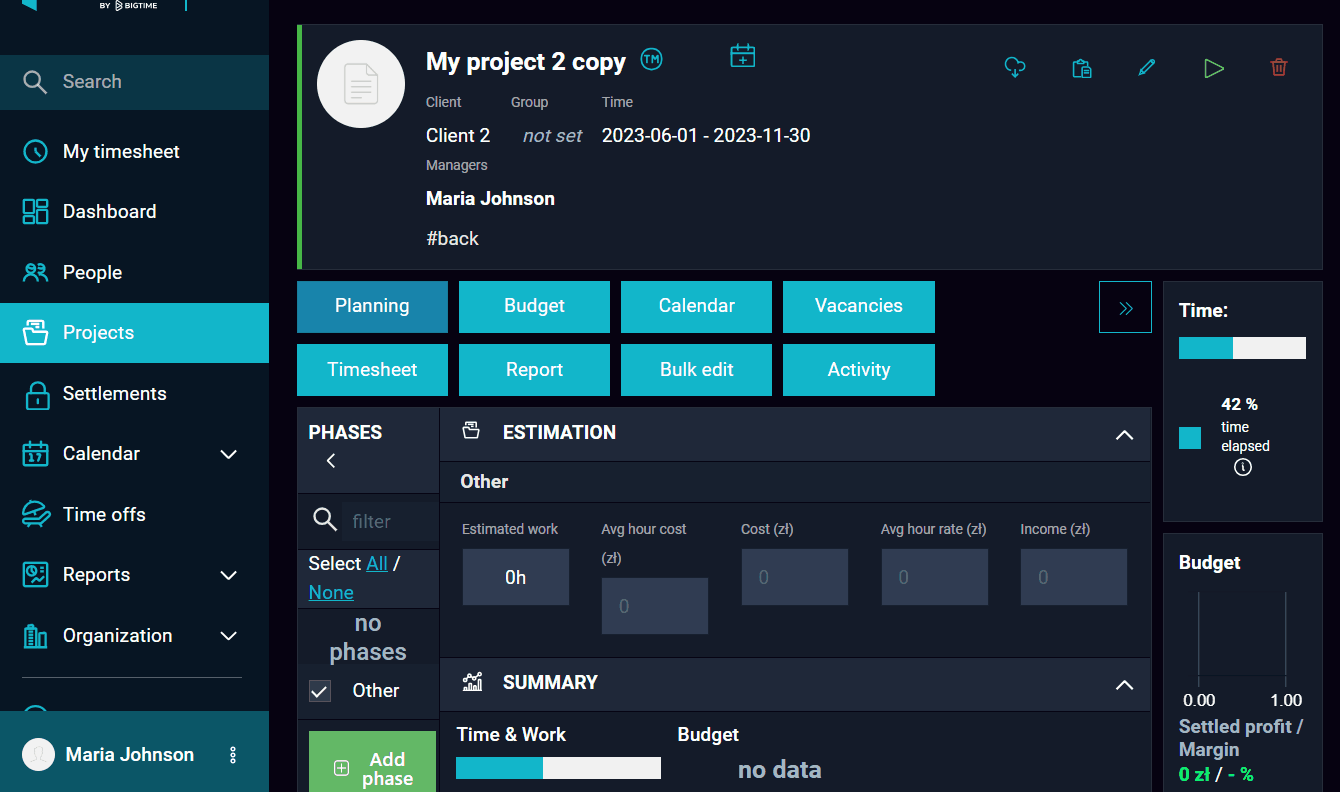Expand the side panel double-arrow button
The width and height of the screenshot is (1340, 792).
[1125, 307]
